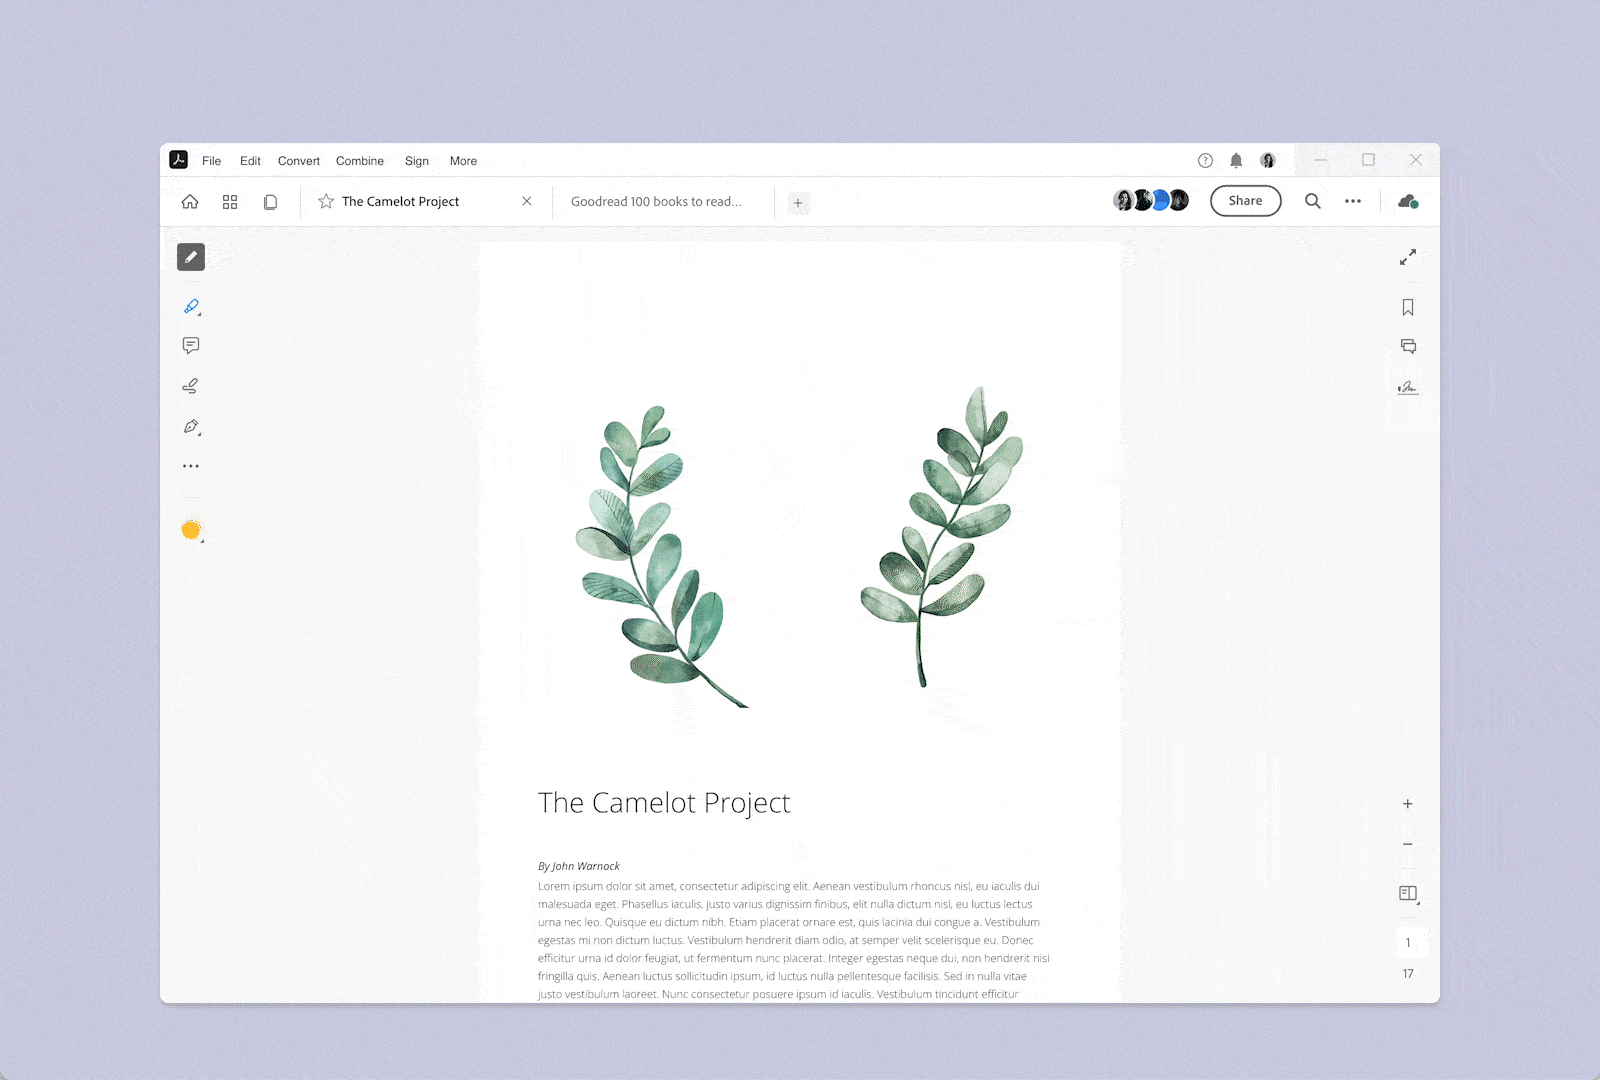Open the More menu
This screenshot has width=1600, height=1080.
463,161
